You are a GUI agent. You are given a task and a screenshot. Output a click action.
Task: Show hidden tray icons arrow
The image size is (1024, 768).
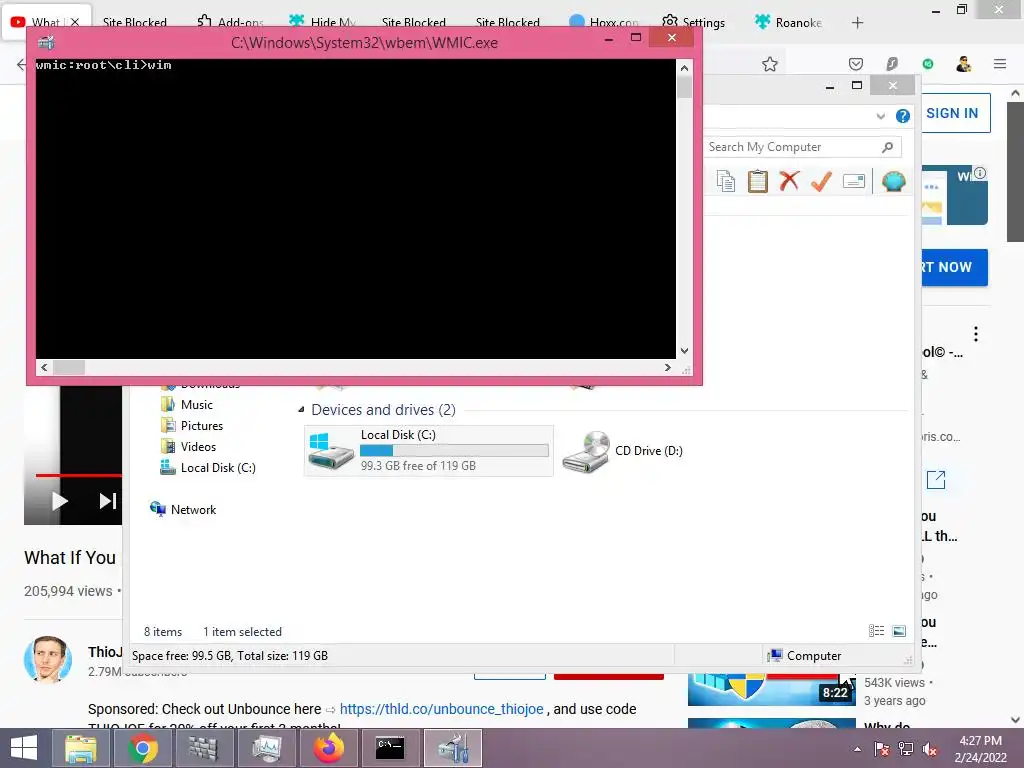coord(857,750)
